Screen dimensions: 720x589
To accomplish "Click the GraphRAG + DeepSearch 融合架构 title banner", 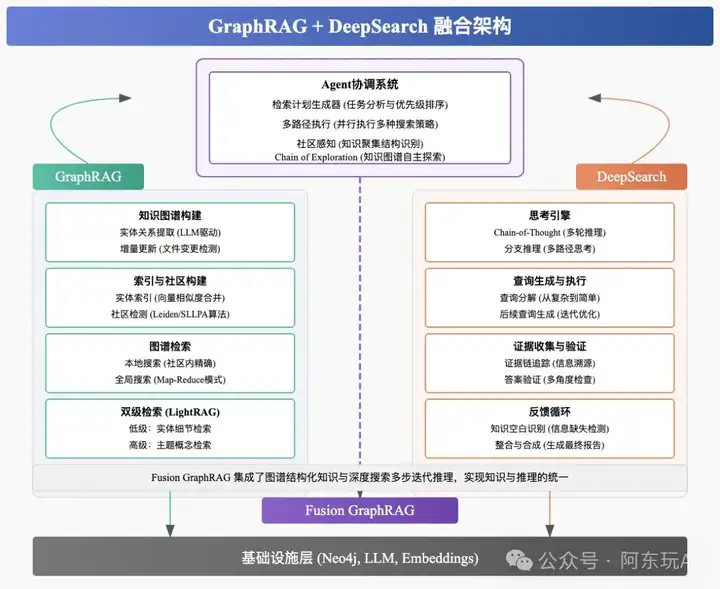I will pos(360,26).
